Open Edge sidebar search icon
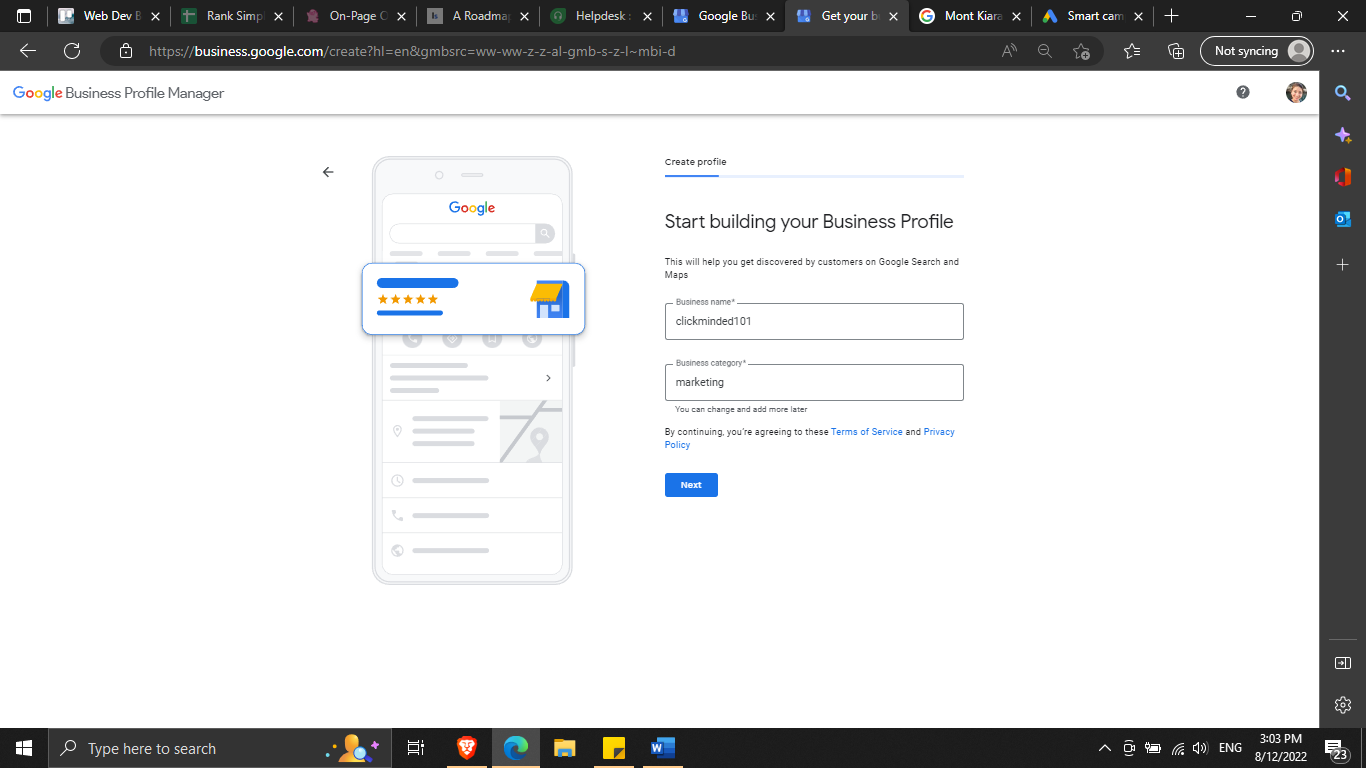Screen dimensions: 1366x768 [1343, 93]
